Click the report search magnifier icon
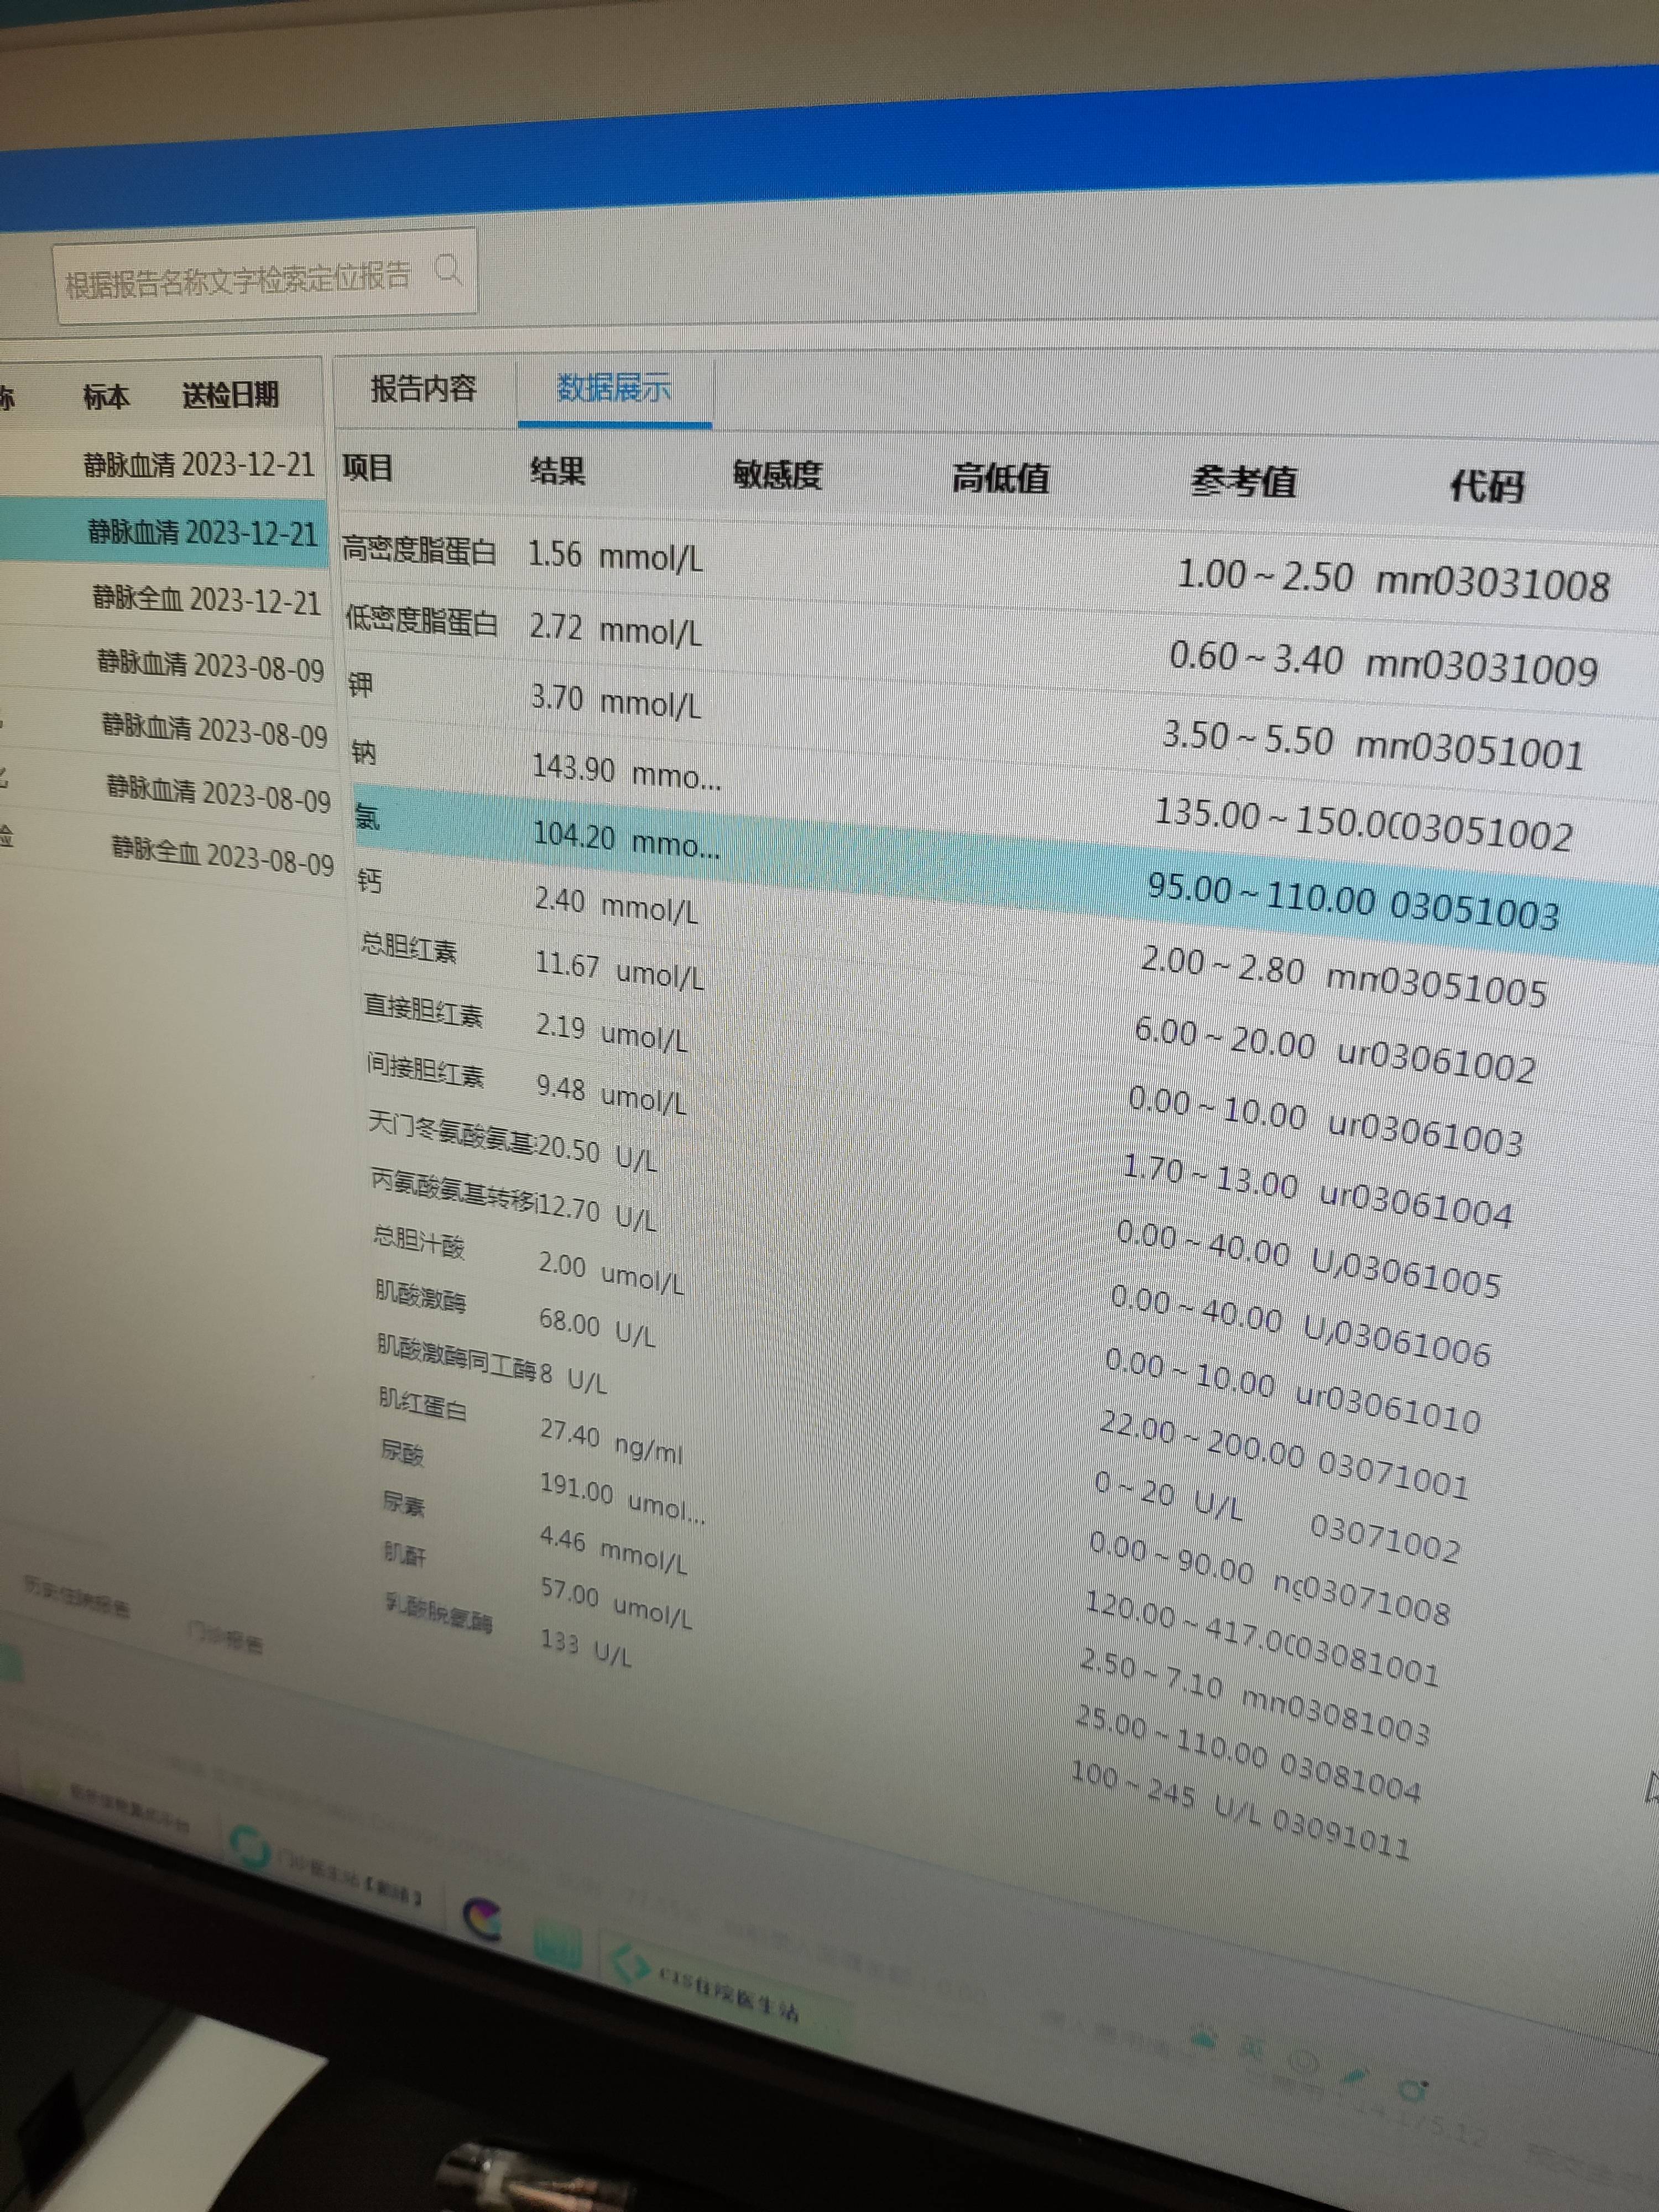Image resolution: width=1659 pixels, height=2212 pixels. 449,272
